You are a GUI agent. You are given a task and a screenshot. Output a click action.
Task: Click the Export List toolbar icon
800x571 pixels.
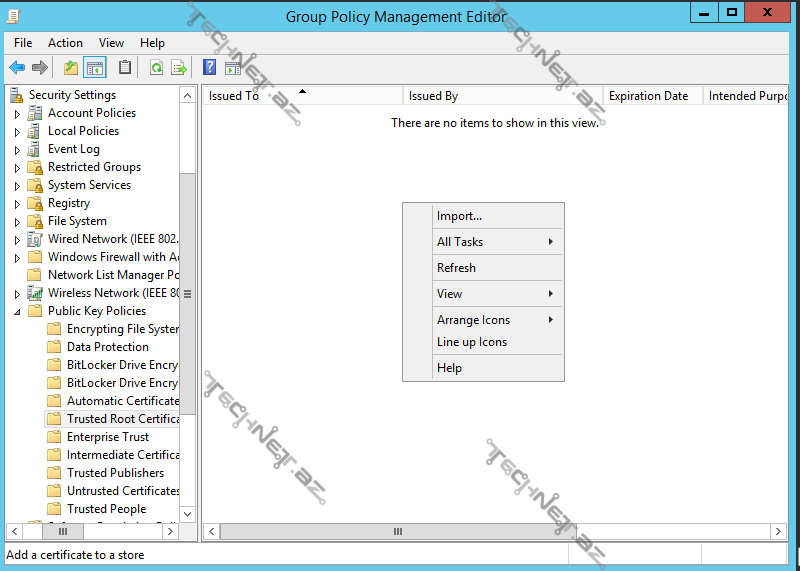(179, 68)
